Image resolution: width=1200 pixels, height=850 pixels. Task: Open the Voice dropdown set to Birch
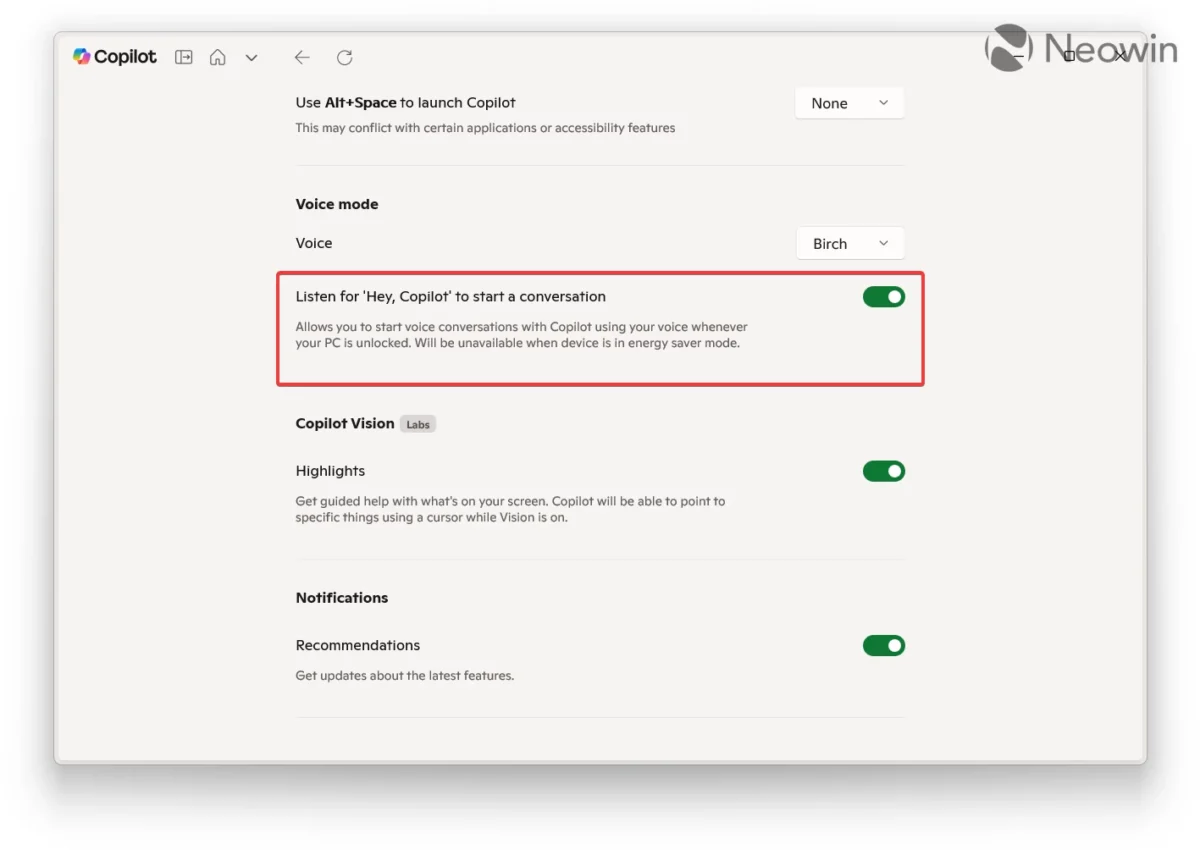point(850,244)
